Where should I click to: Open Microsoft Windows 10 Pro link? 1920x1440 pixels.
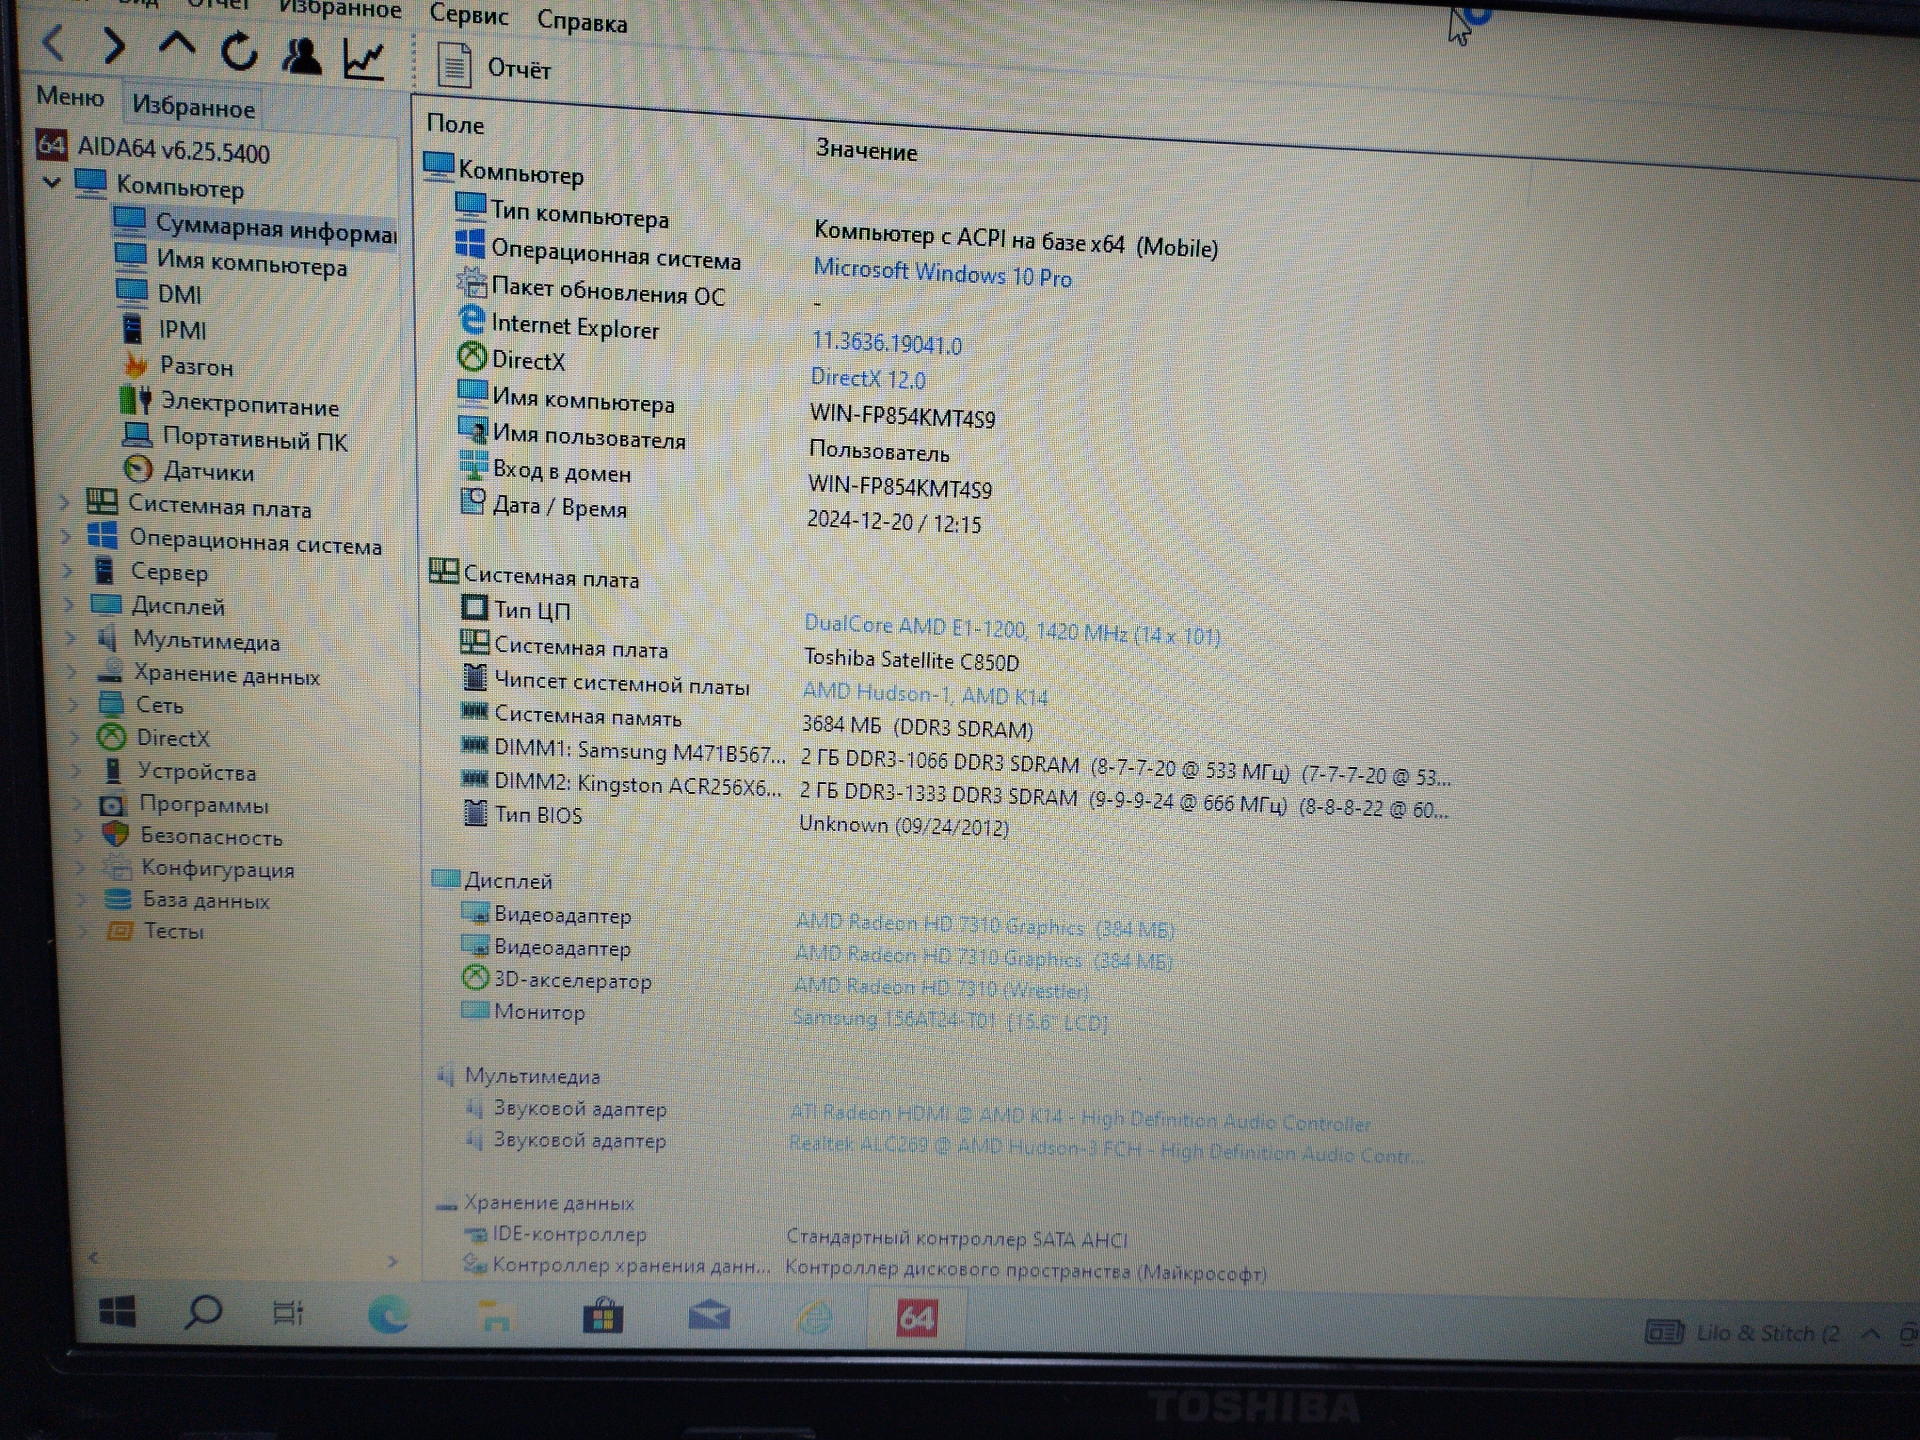pos(942,273)
